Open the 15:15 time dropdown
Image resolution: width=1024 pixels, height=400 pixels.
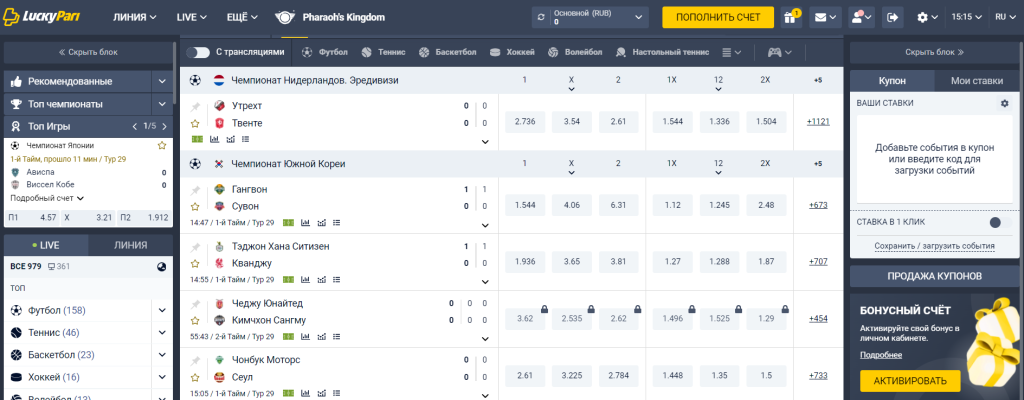(966, 17)
